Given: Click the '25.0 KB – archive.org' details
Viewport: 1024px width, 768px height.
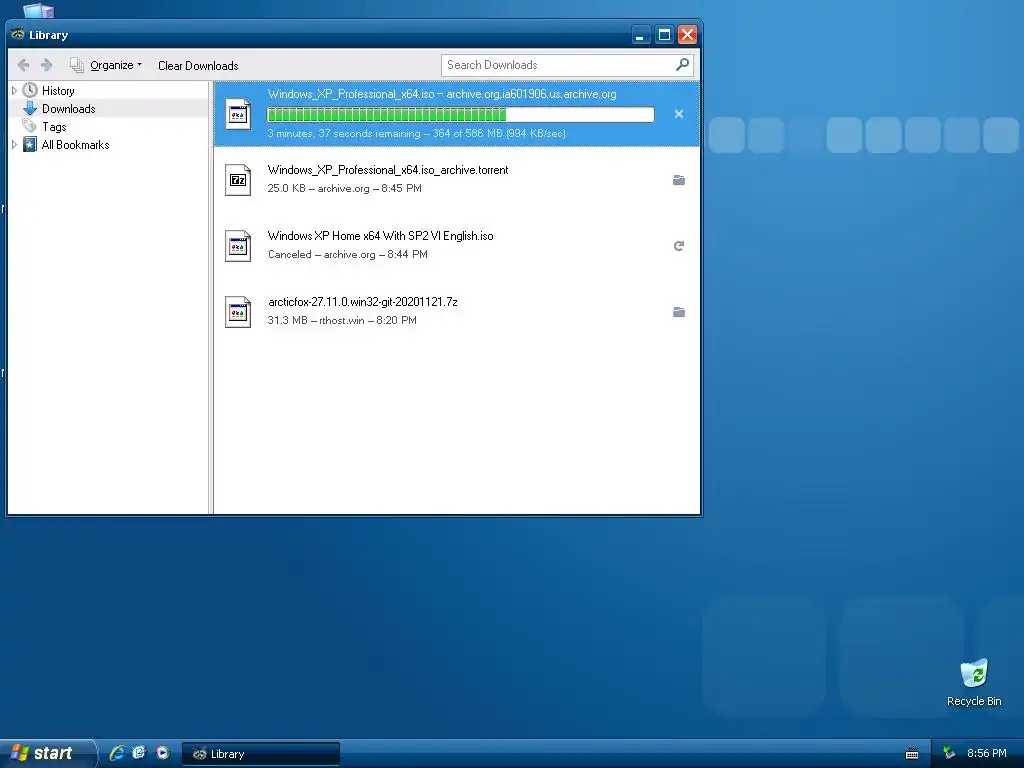Looking at the screenshot, I should point(344,188).
